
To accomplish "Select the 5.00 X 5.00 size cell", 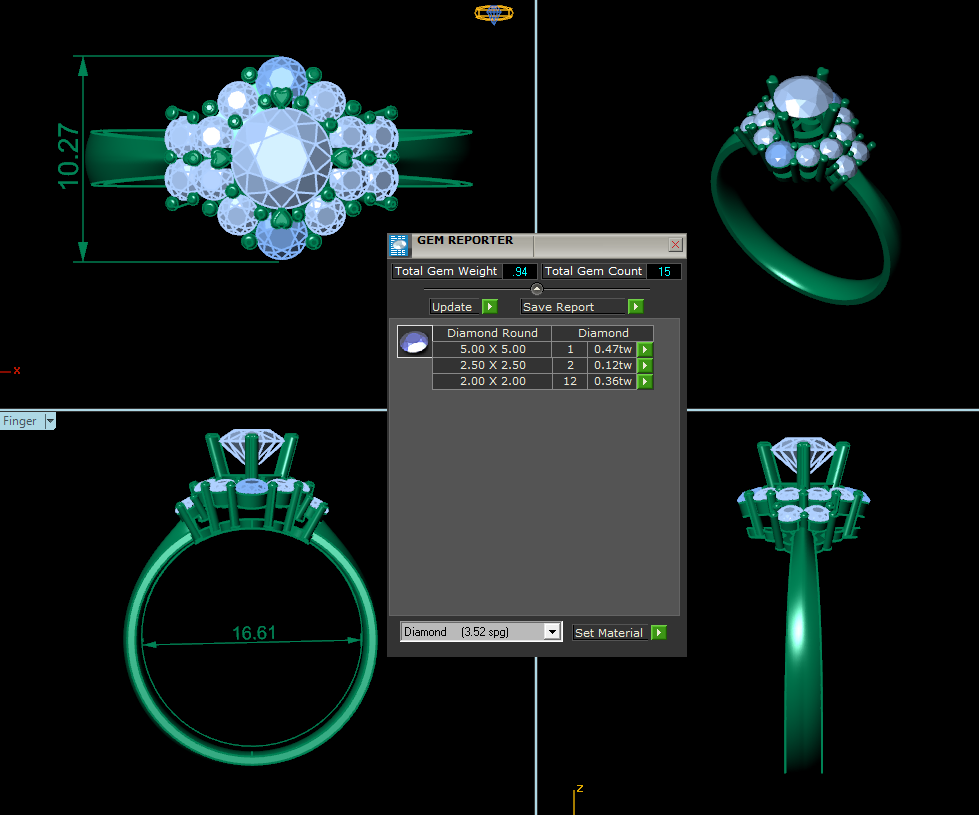I will click(492, 349).
